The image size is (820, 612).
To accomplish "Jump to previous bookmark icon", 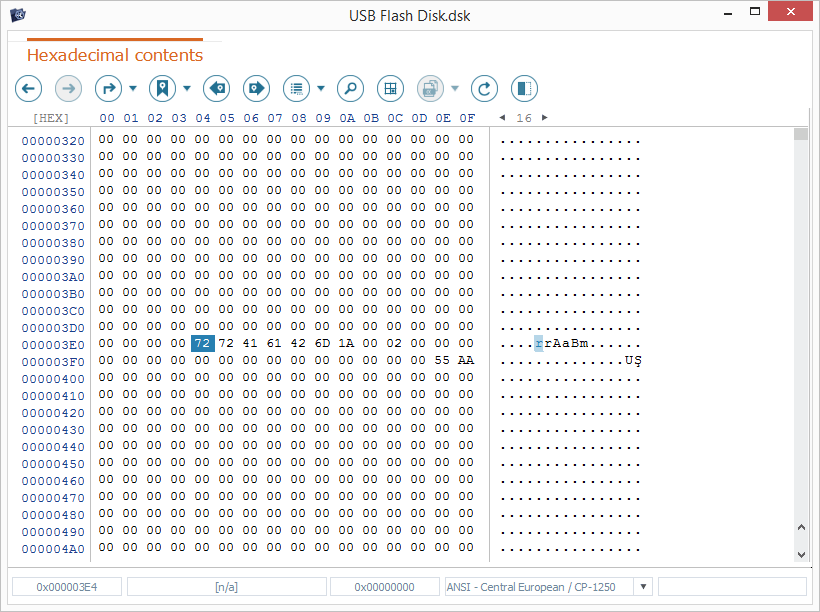I will point(217,88).
